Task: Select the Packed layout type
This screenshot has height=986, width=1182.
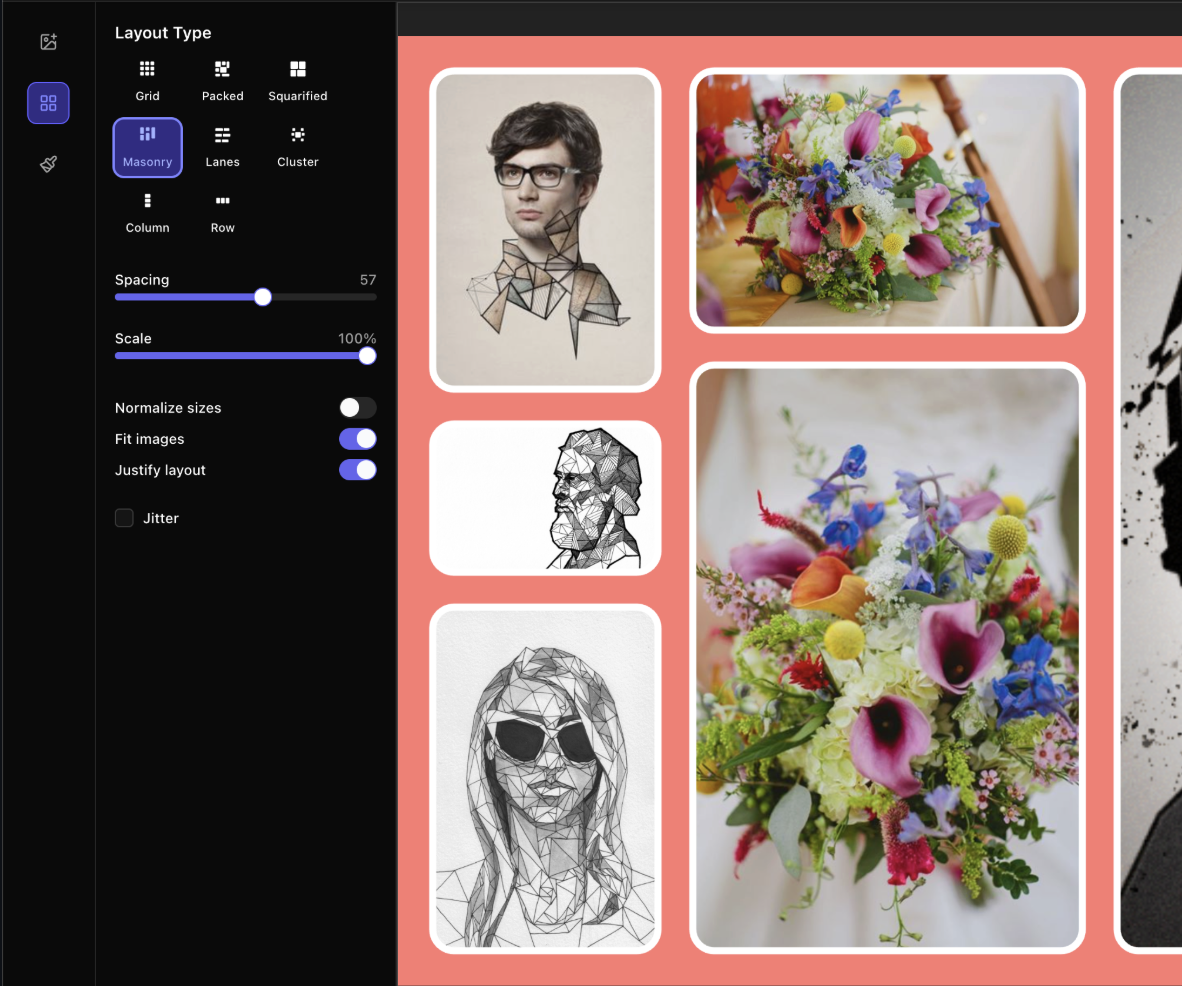Action: pyautogui.click(x=222, y=80)
